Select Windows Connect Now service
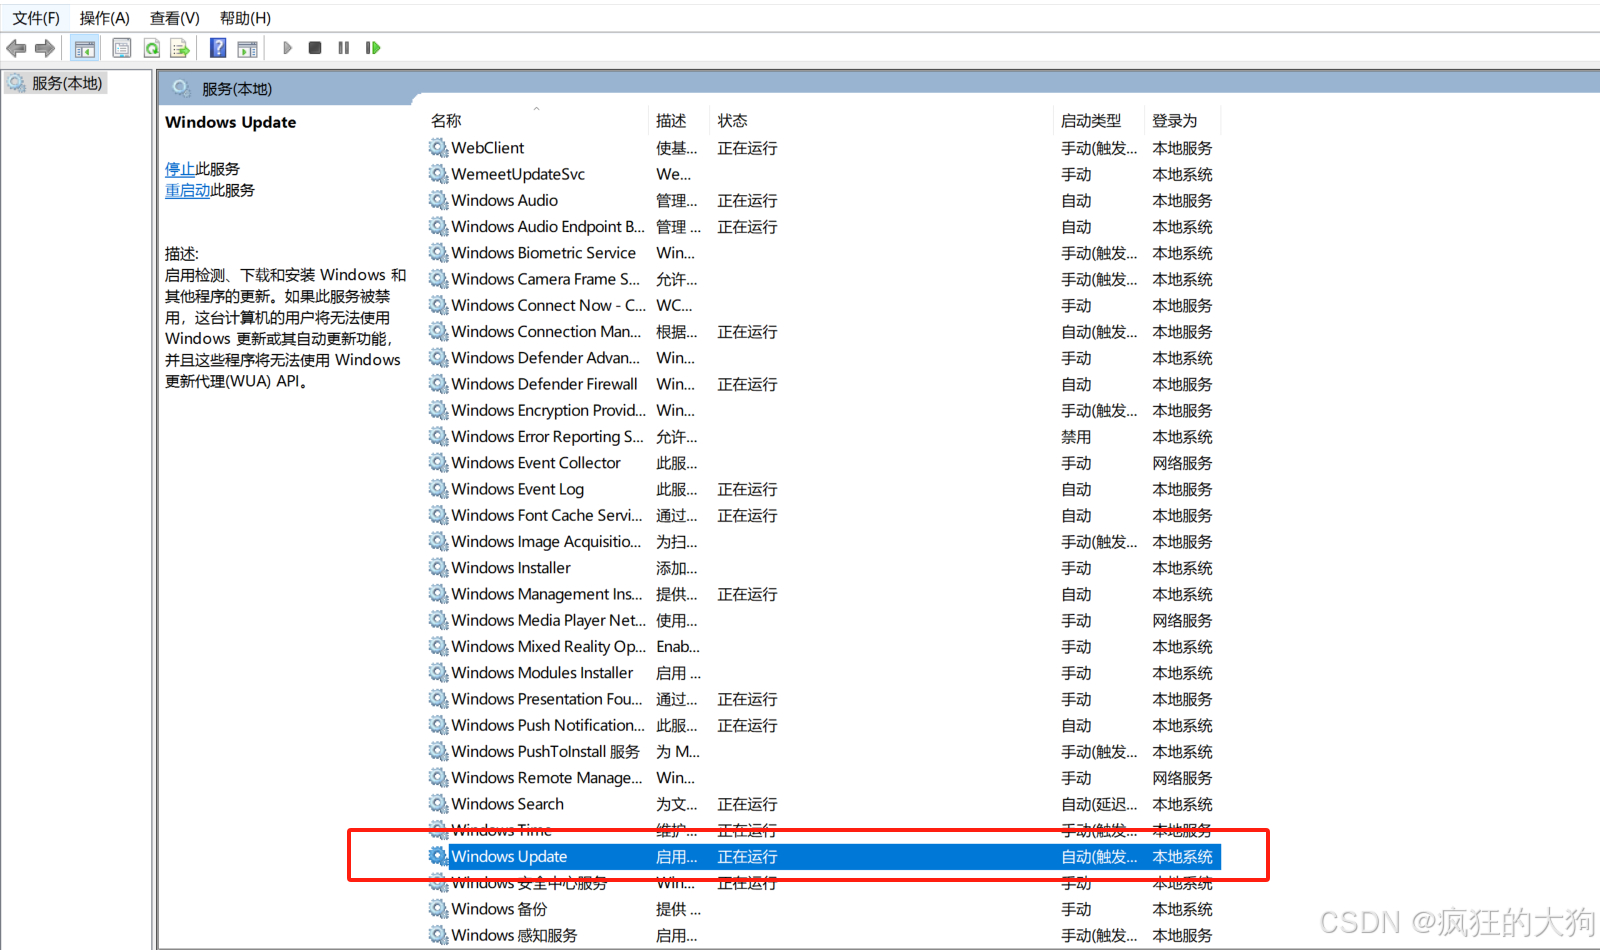 (x=824, y=305)
